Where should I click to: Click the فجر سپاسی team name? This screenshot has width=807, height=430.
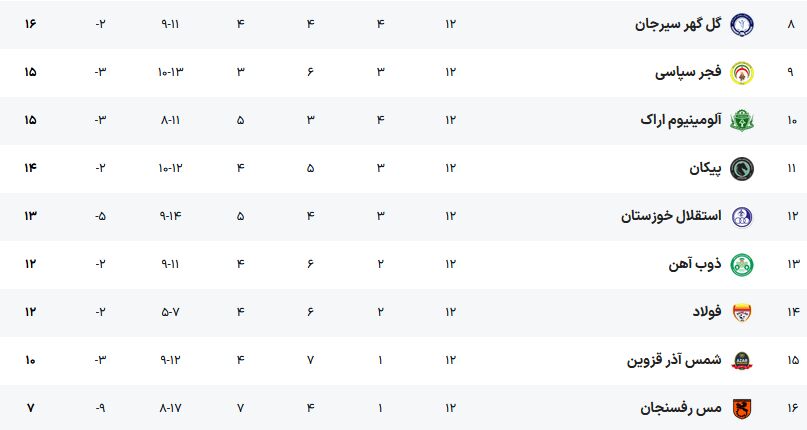[689, 72]
